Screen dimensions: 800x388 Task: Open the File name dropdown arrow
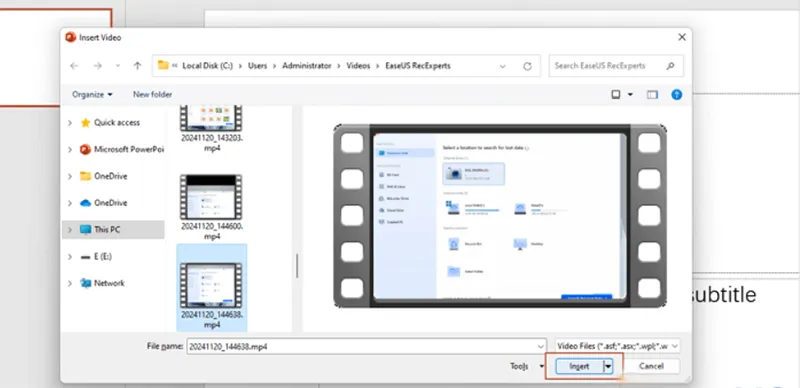point(541,346)
